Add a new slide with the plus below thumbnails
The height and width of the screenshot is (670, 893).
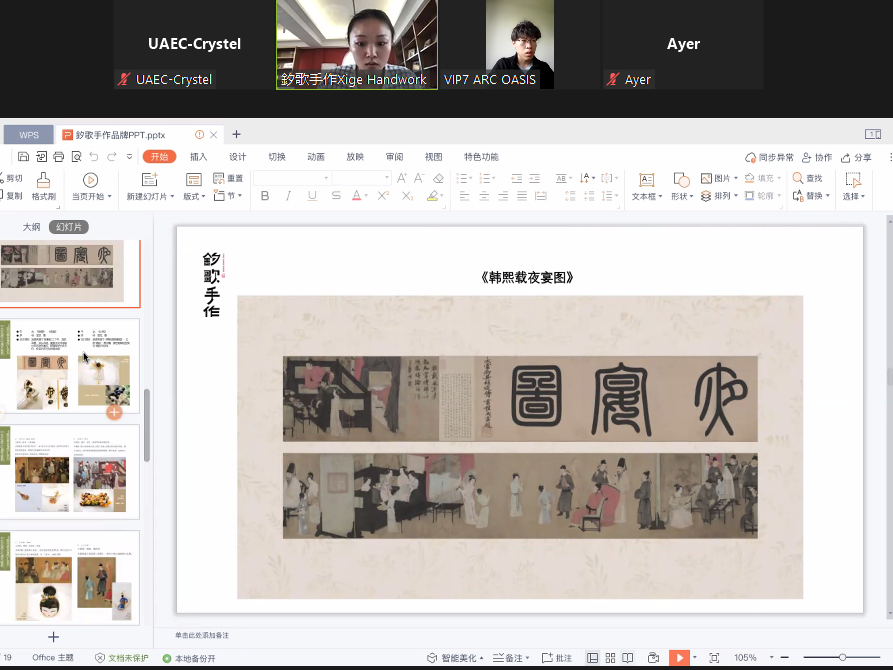(54, 637)
